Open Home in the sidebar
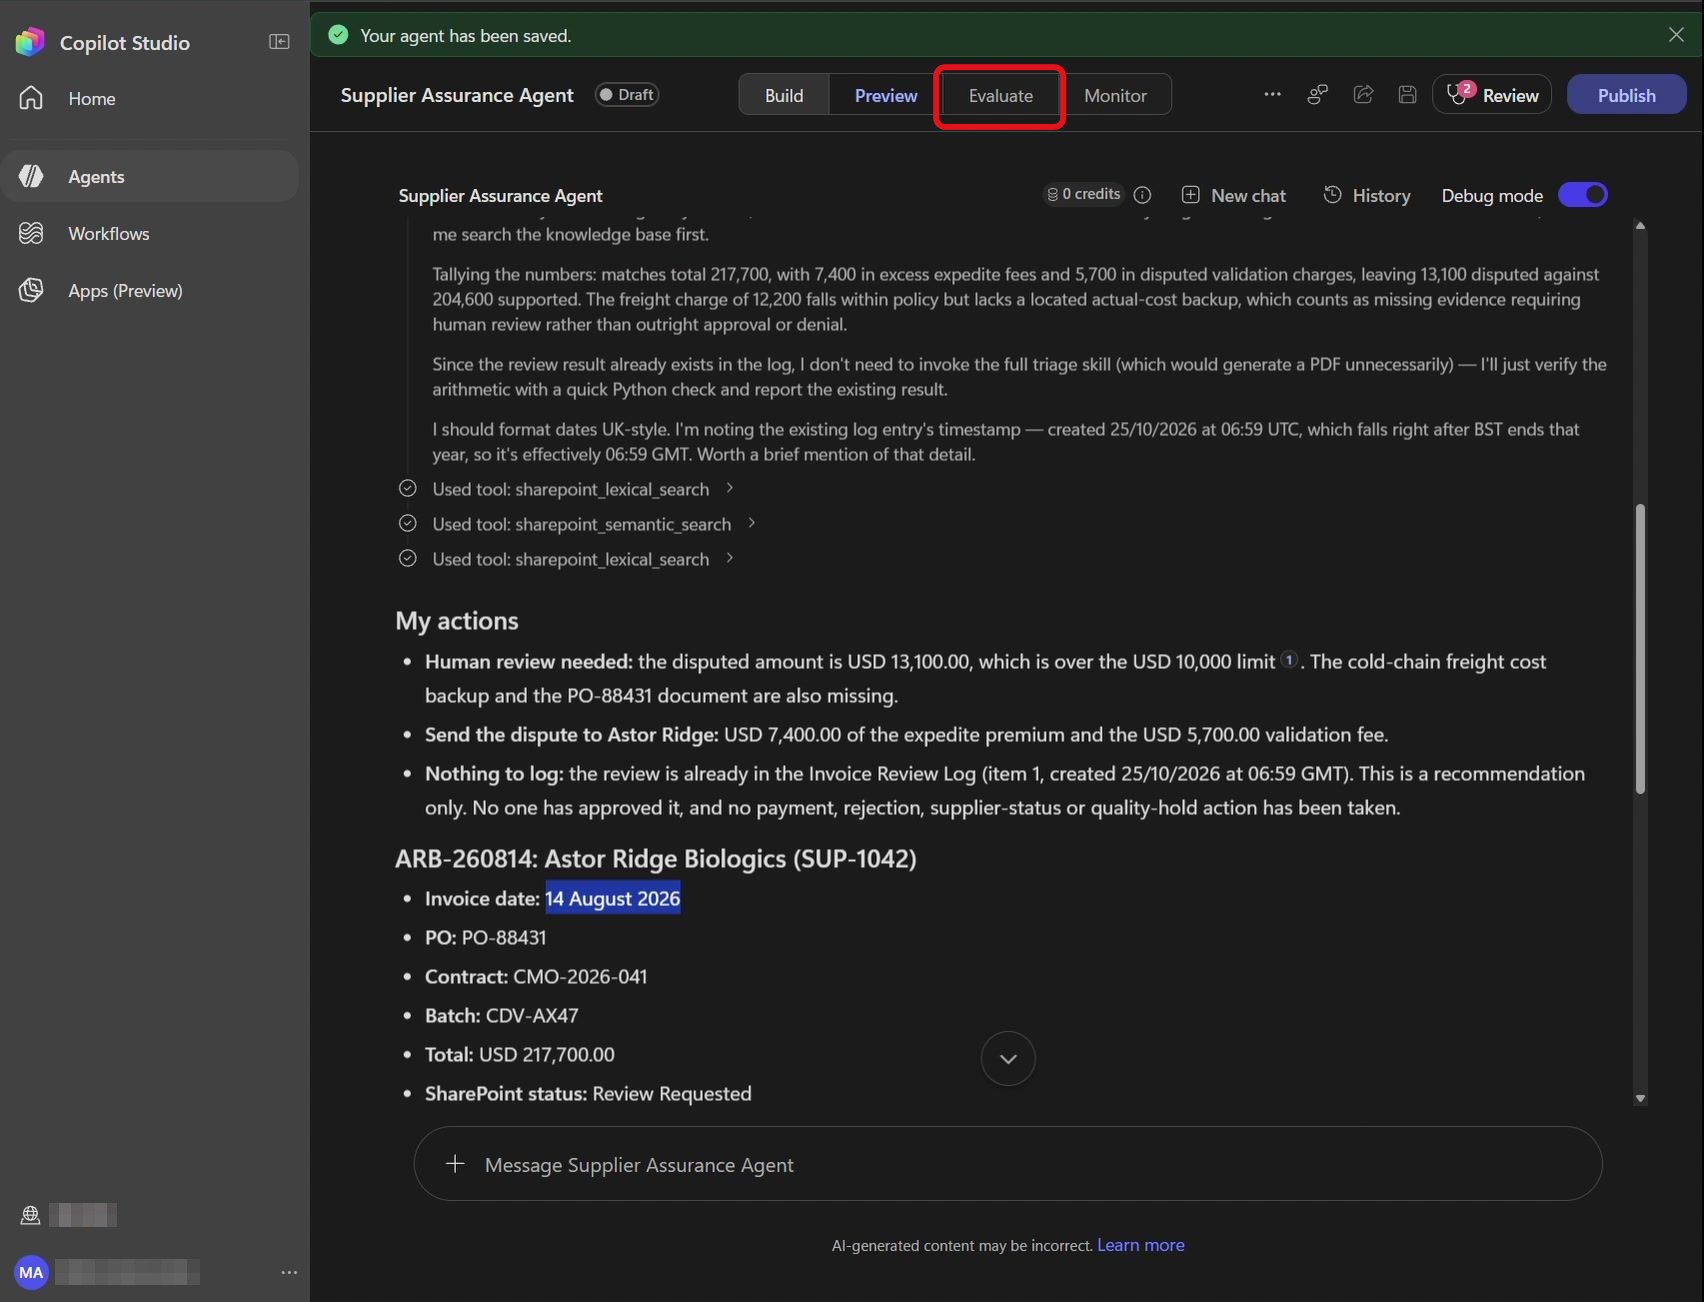This screenshot has width=1704, height=1302. 150,98
